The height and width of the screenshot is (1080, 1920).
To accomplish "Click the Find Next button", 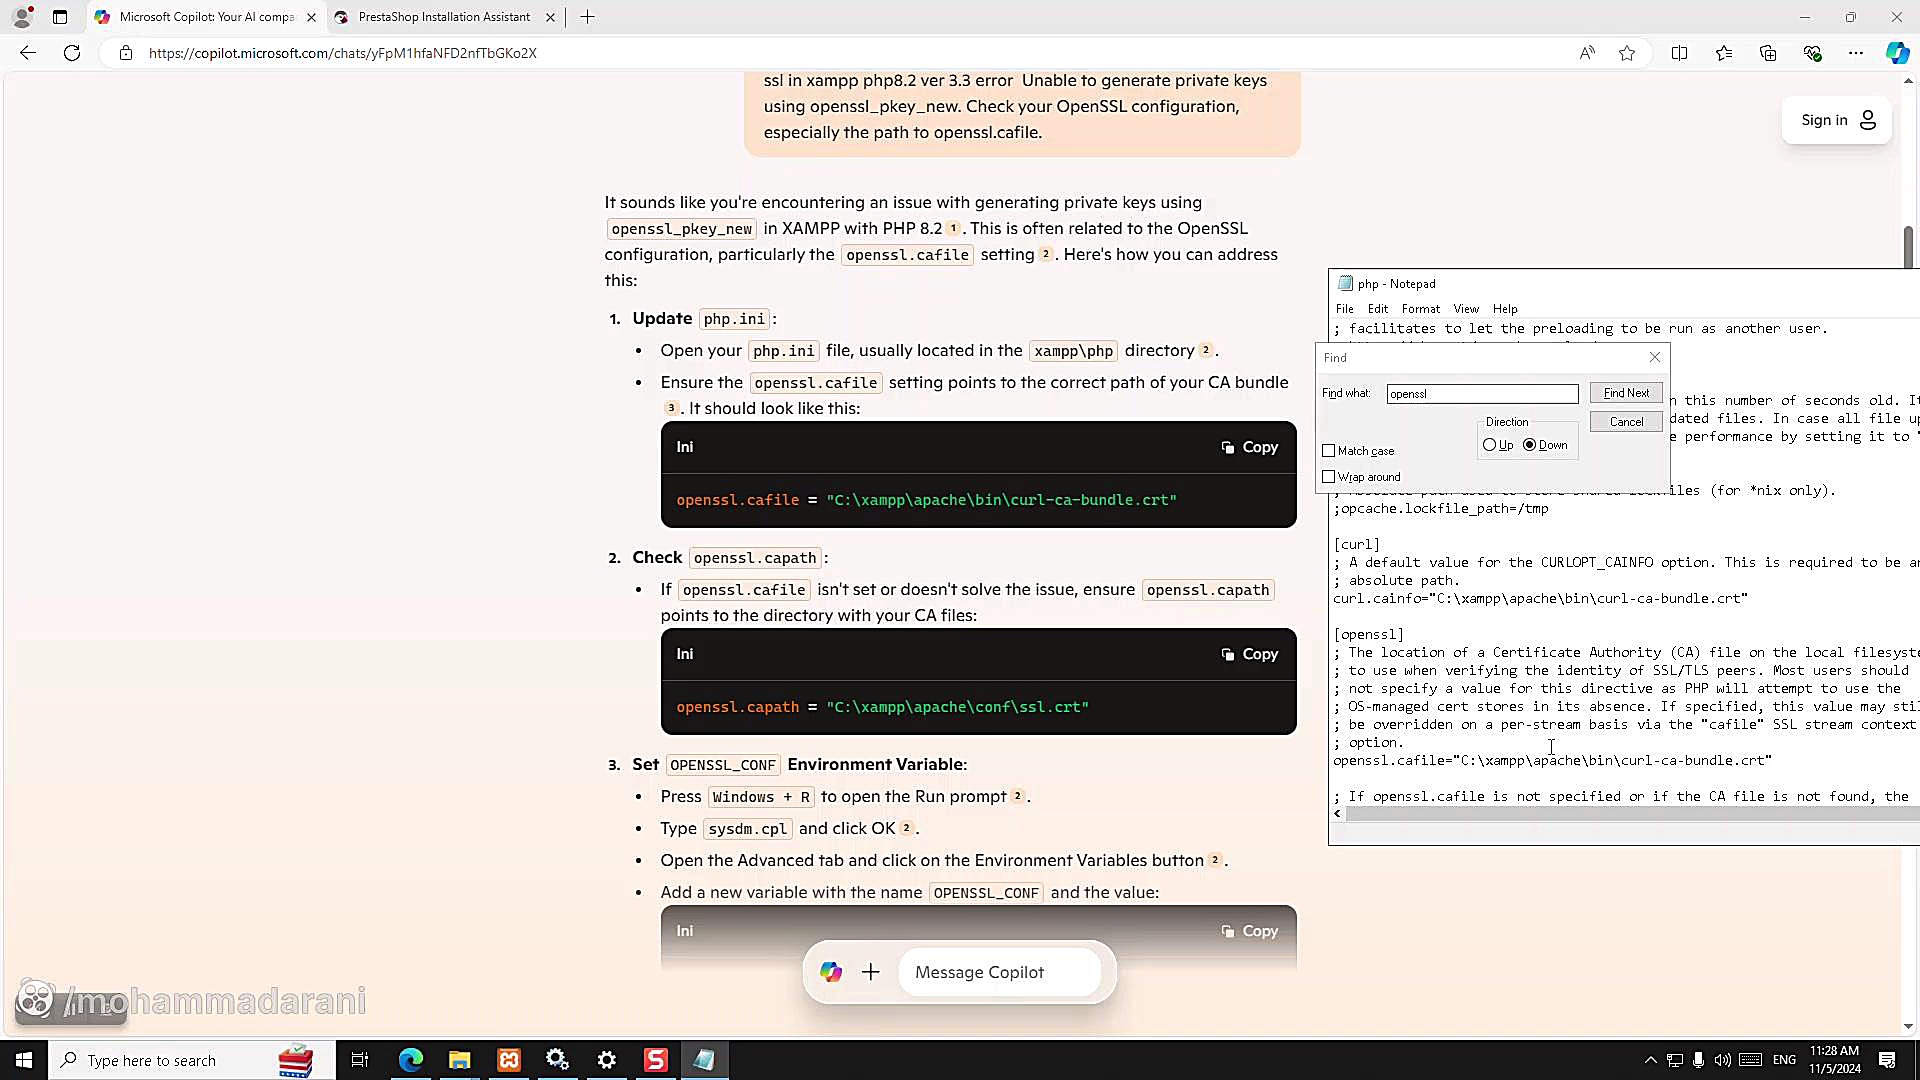I will [x=1626, y=393].
